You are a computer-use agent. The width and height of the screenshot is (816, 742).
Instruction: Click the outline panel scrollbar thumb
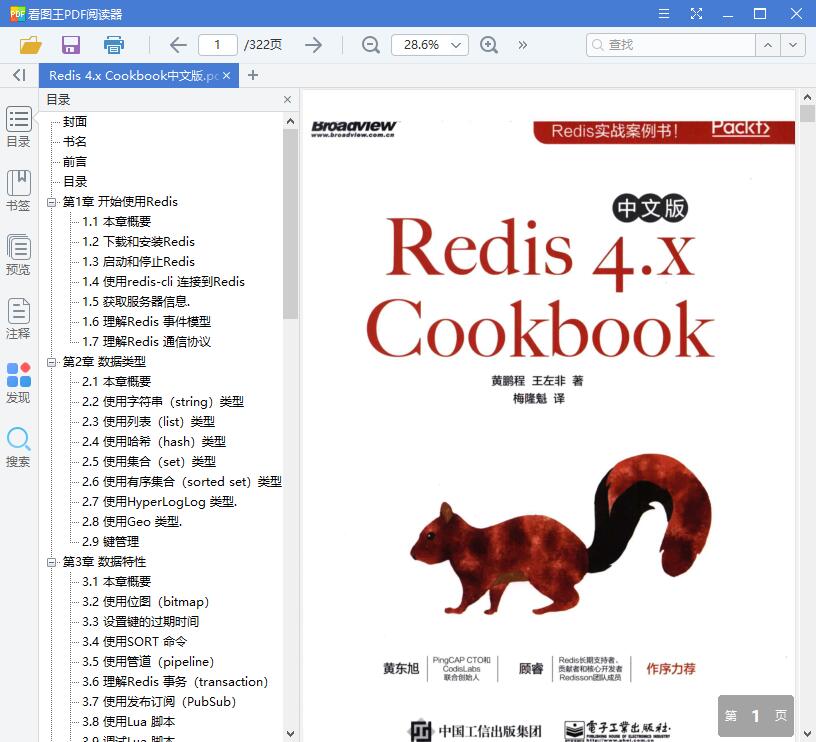(290, 224)
